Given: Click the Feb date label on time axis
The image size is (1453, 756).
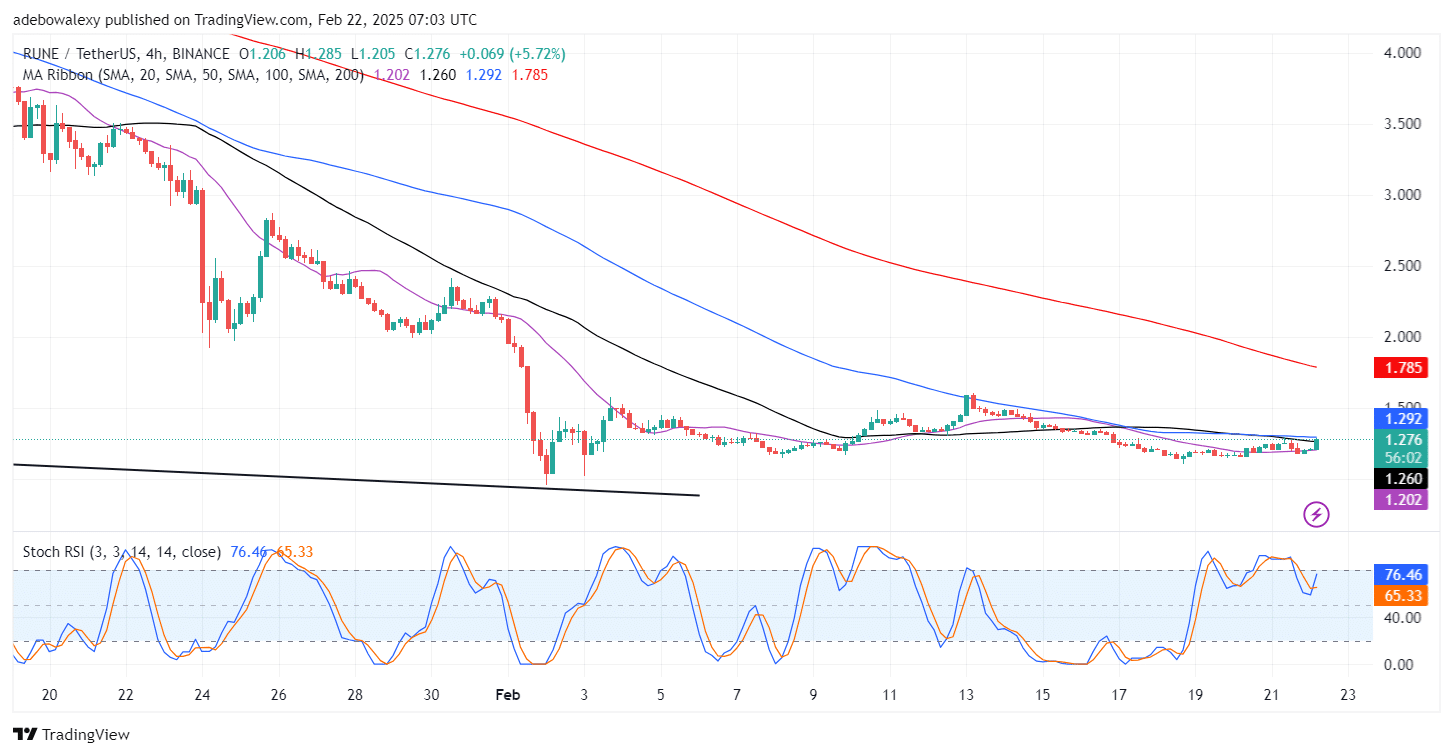Looking at the screenshot, I should 506,695.
